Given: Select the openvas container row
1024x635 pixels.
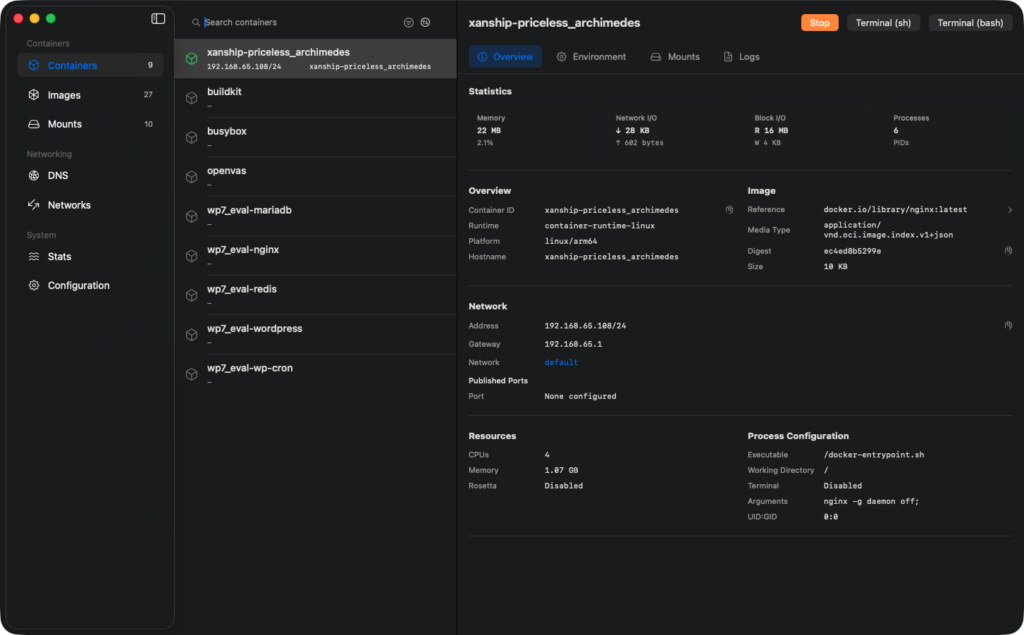Looking at the screenshot, I should coord(316,177).
